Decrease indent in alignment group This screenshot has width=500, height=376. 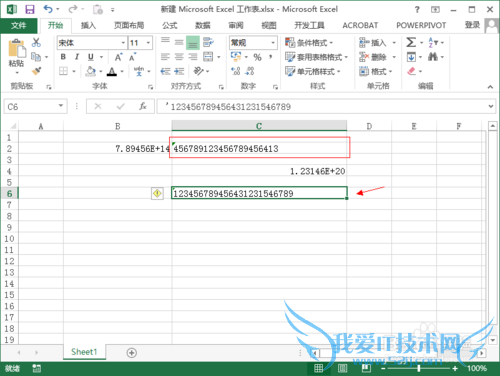pos(165,71)
